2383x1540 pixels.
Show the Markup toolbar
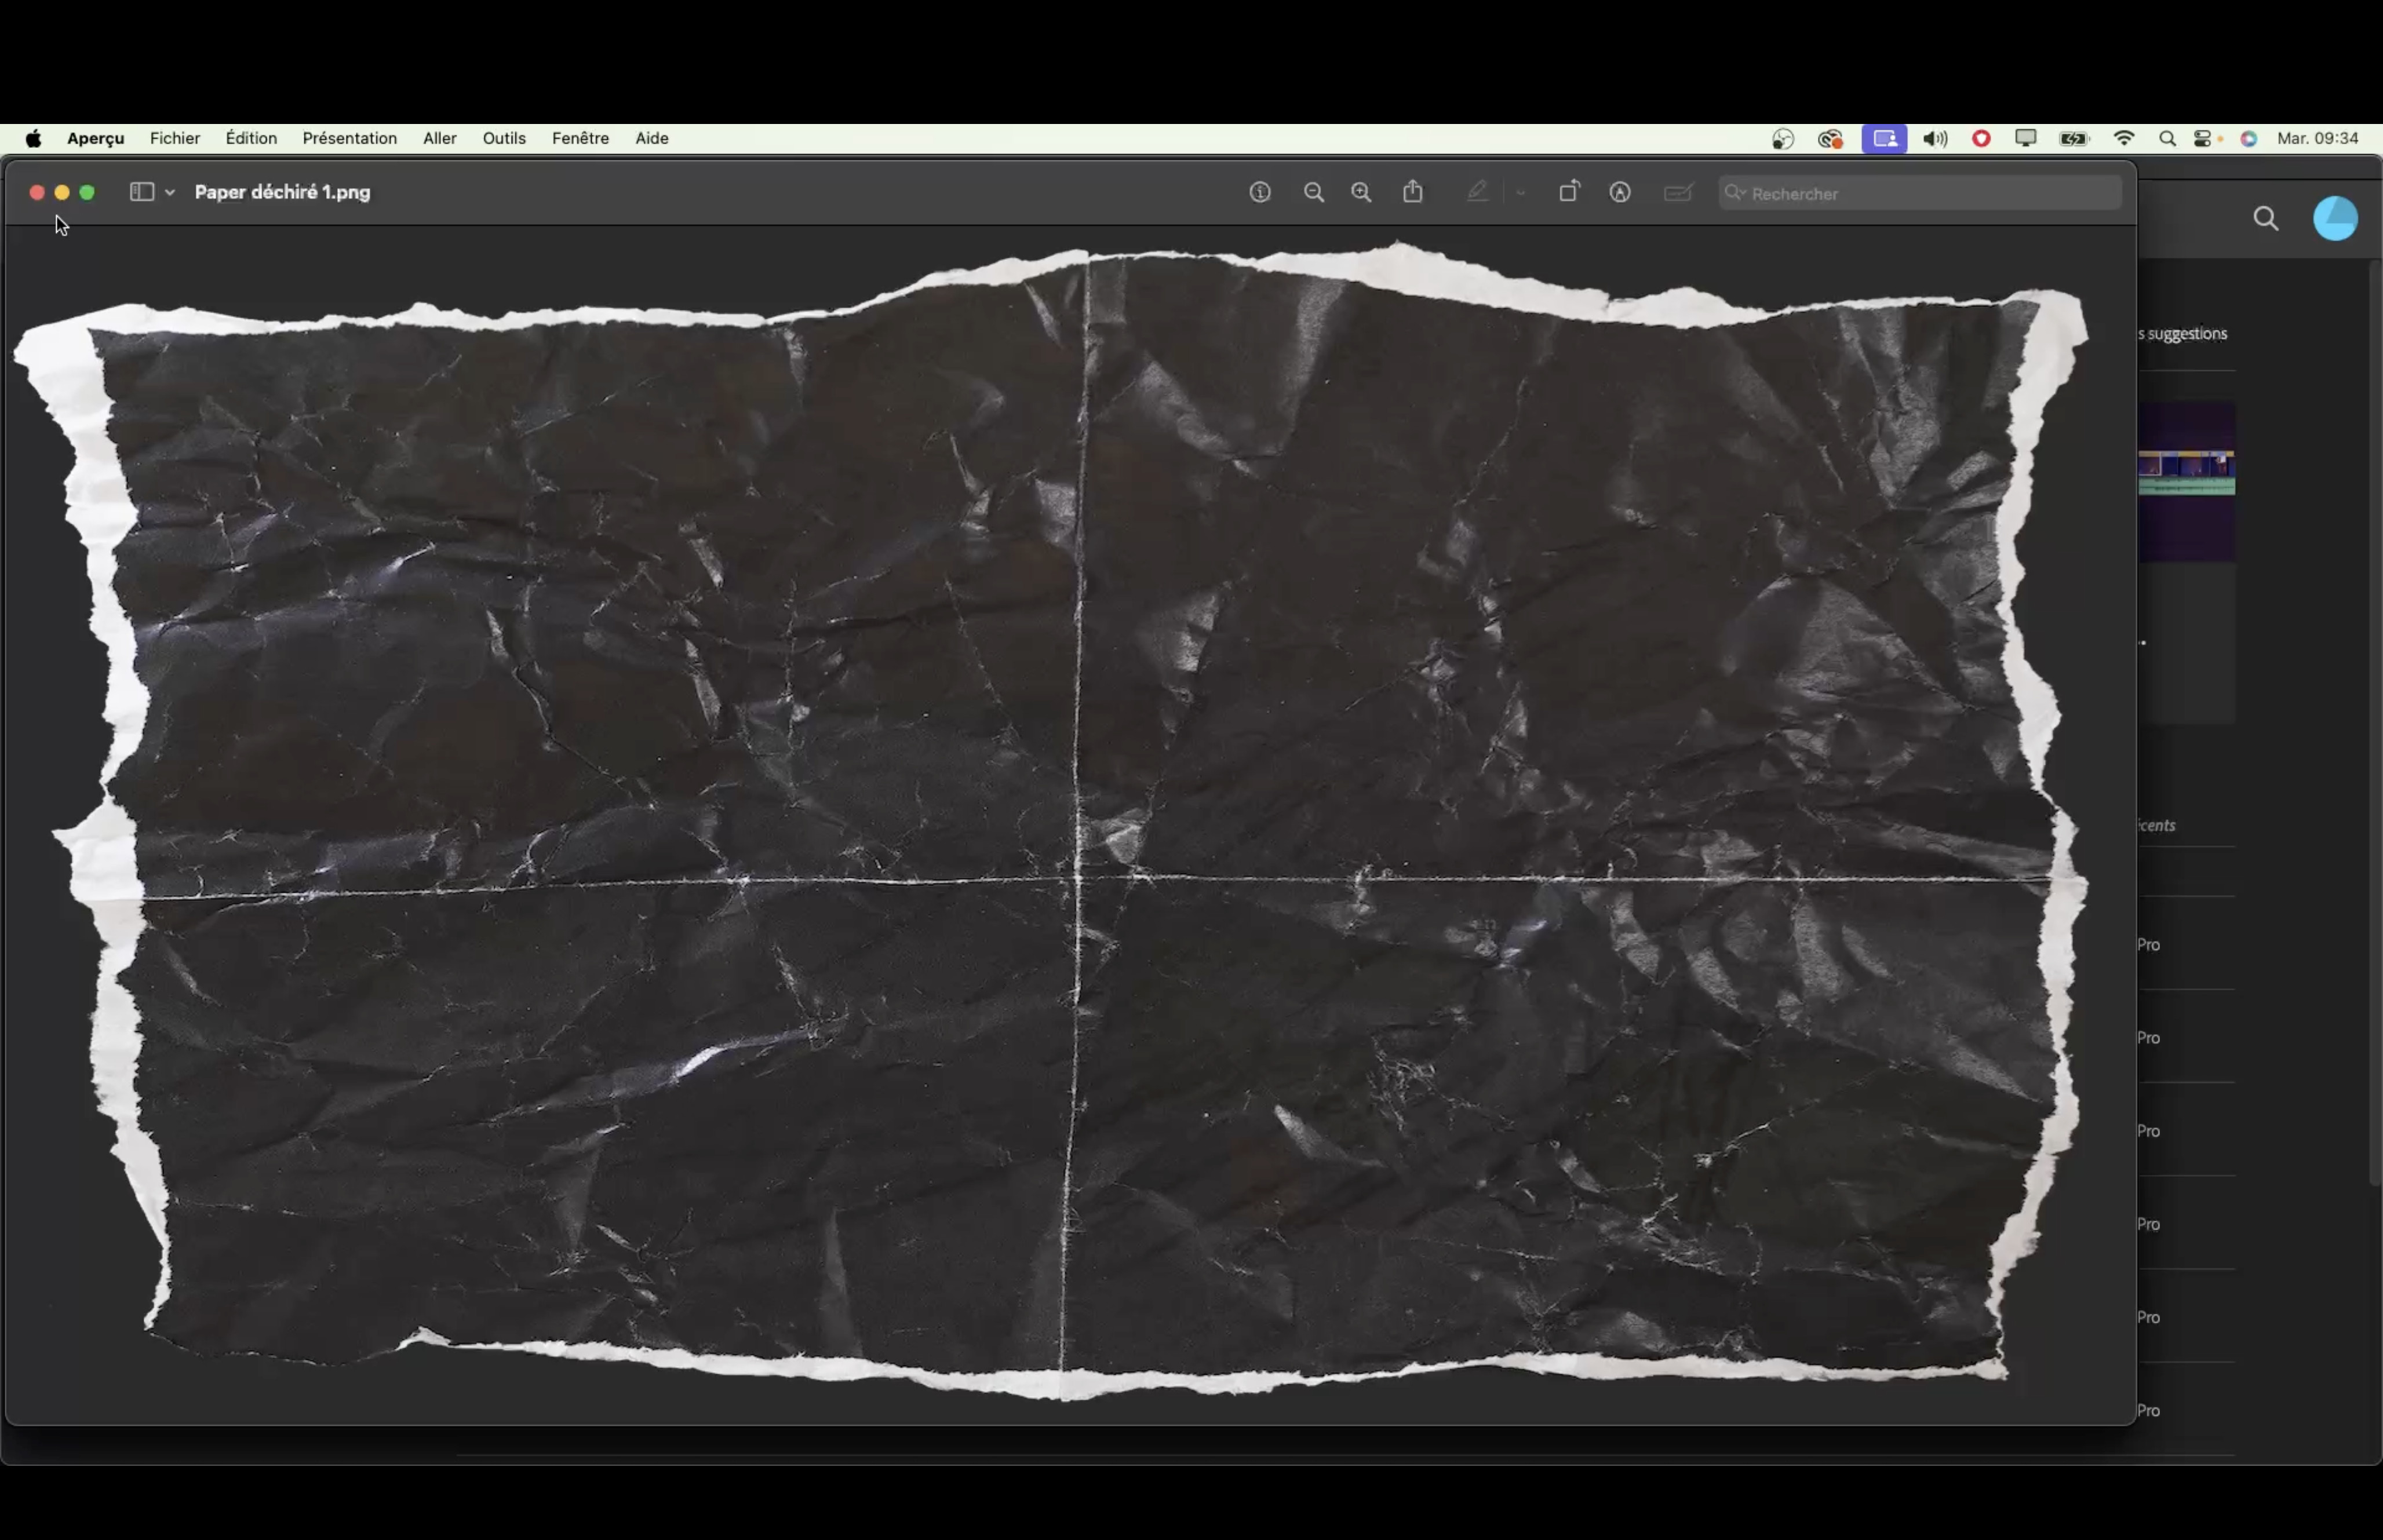point(1620,192)
